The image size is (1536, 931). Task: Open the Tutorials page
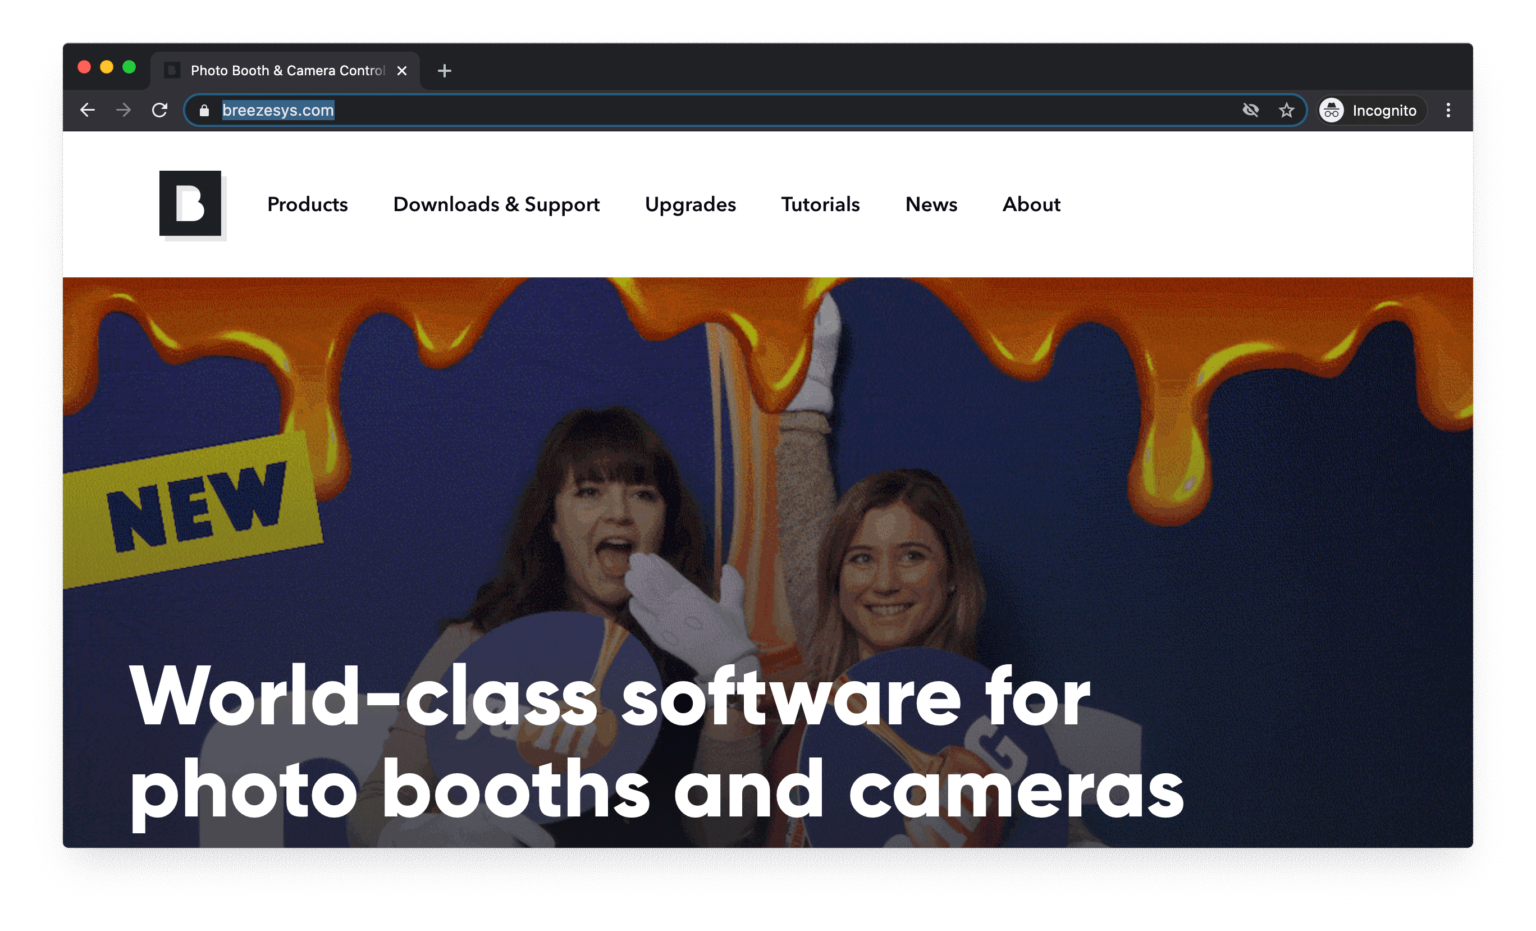pos(820,204)
